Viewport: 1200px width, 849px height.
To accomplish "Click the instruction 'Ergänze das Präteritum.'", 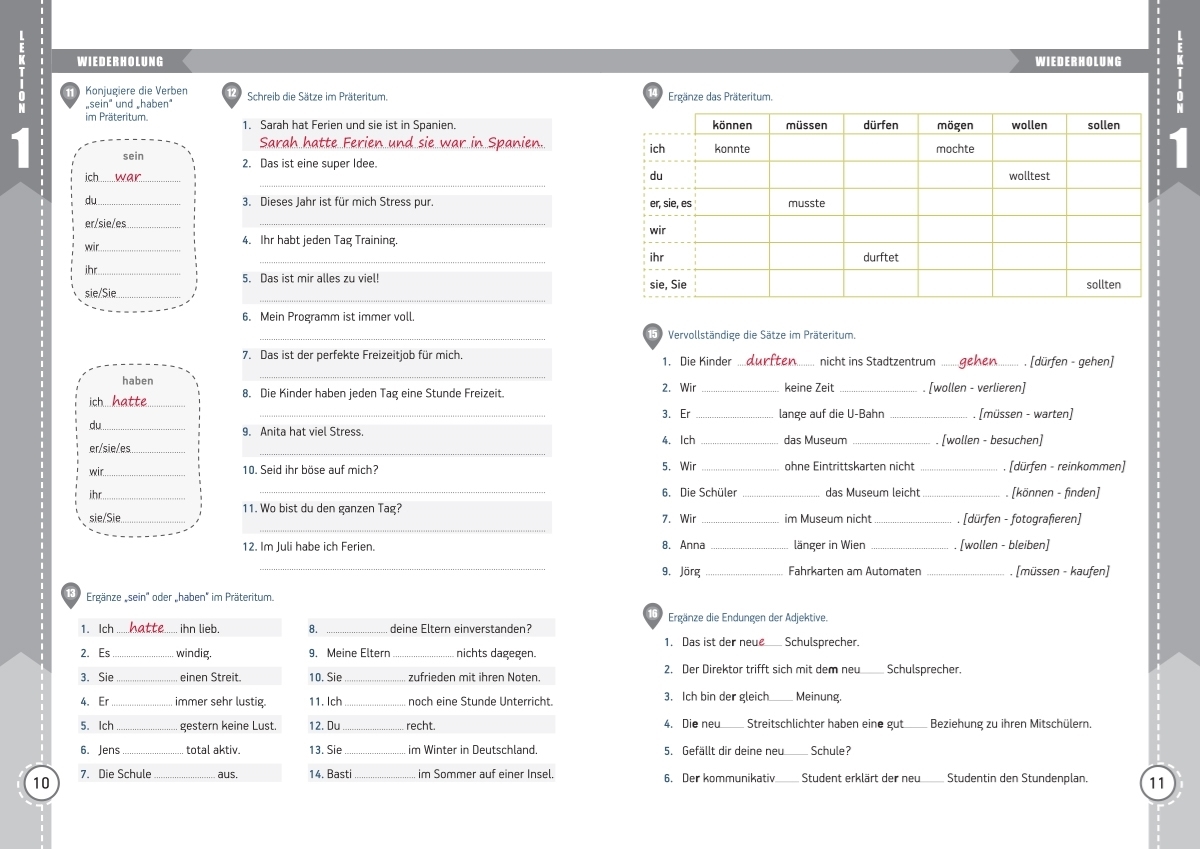I will (x=720, y=97).
